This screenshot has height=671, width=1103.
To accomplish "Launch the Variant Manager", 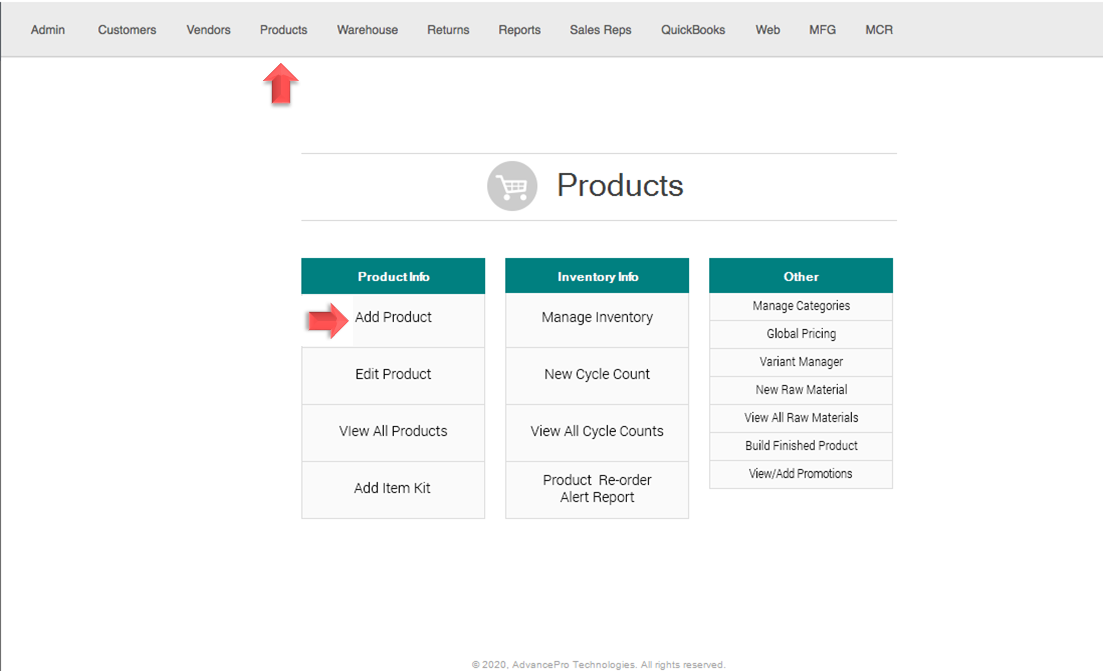I will (x=801, y=362).
